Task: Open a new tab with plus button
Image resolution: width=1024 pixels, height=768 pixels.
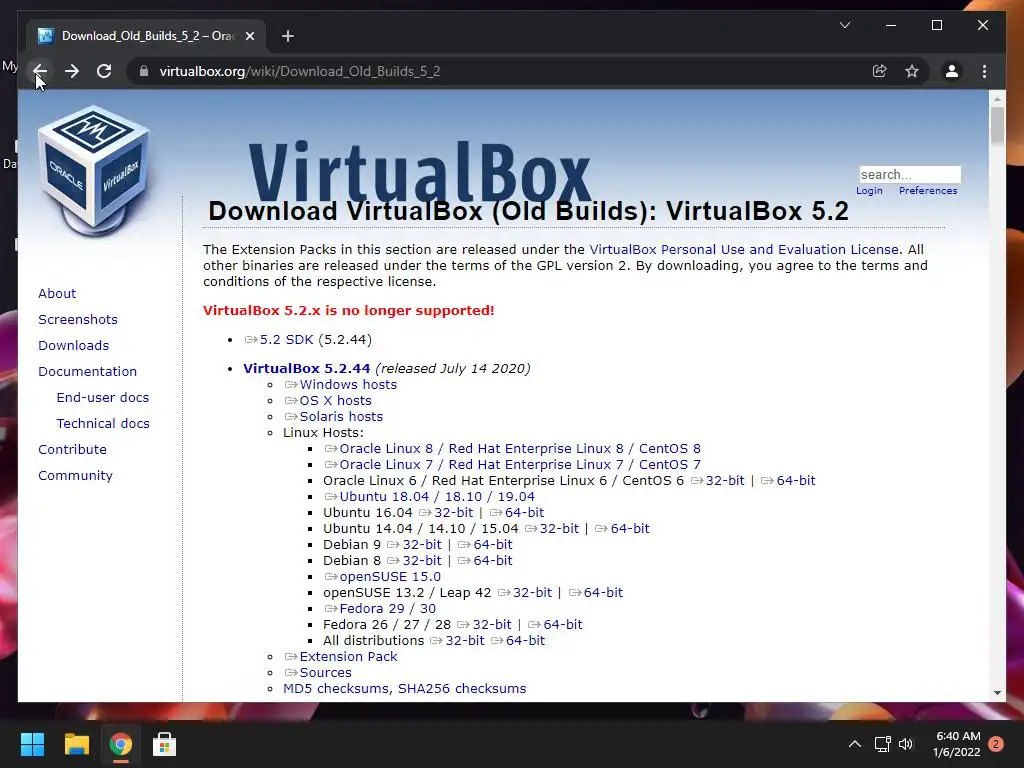Action: 288,36
